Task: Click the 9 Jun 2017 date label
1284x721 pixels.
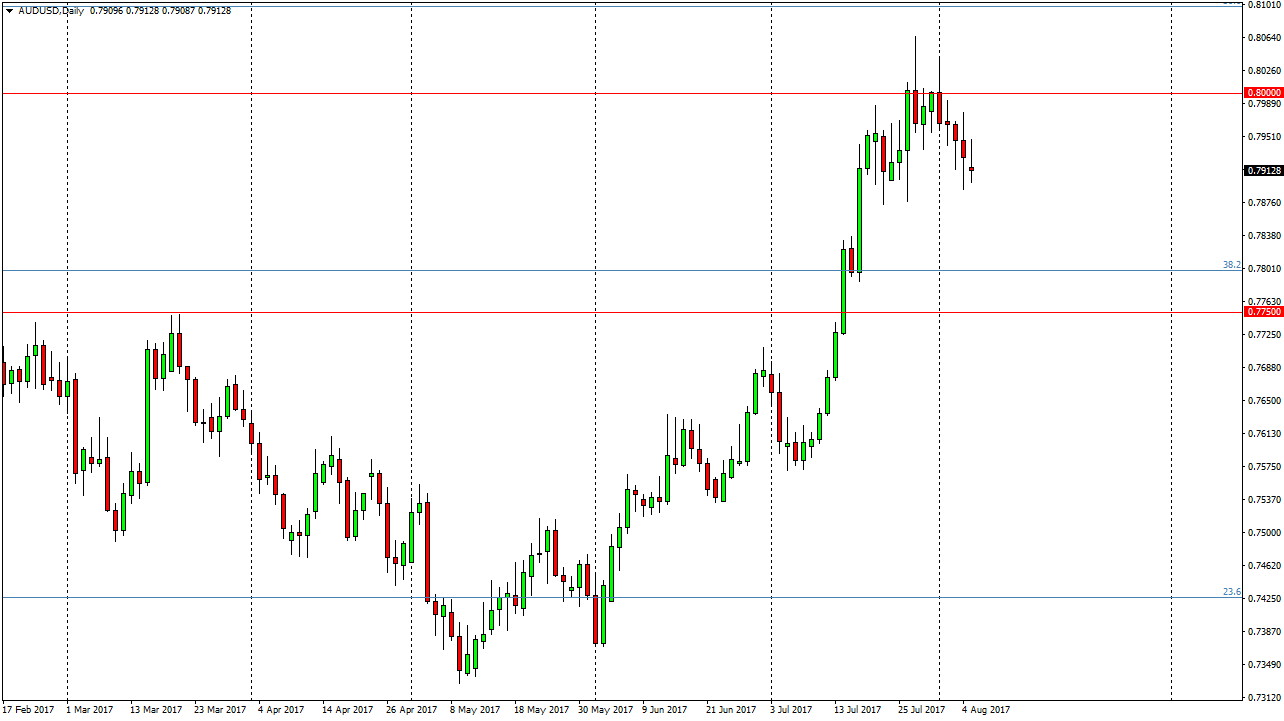Action: tap(666, 710)
